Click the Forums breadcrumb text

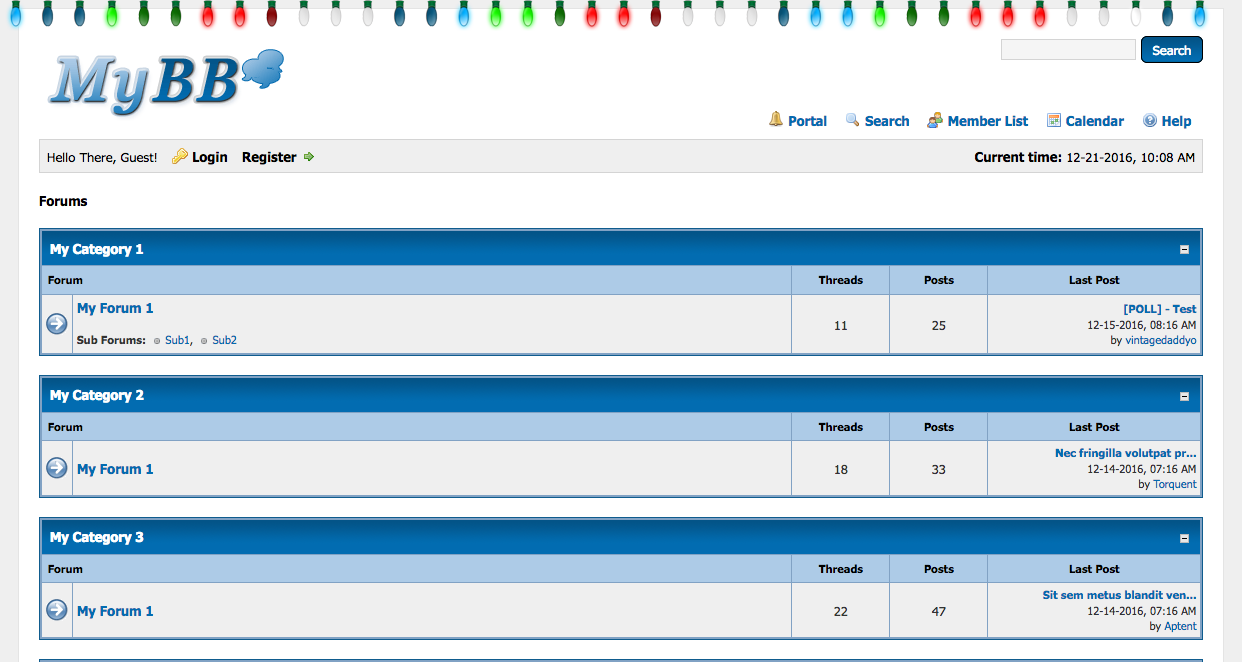[x=63, y=201]
